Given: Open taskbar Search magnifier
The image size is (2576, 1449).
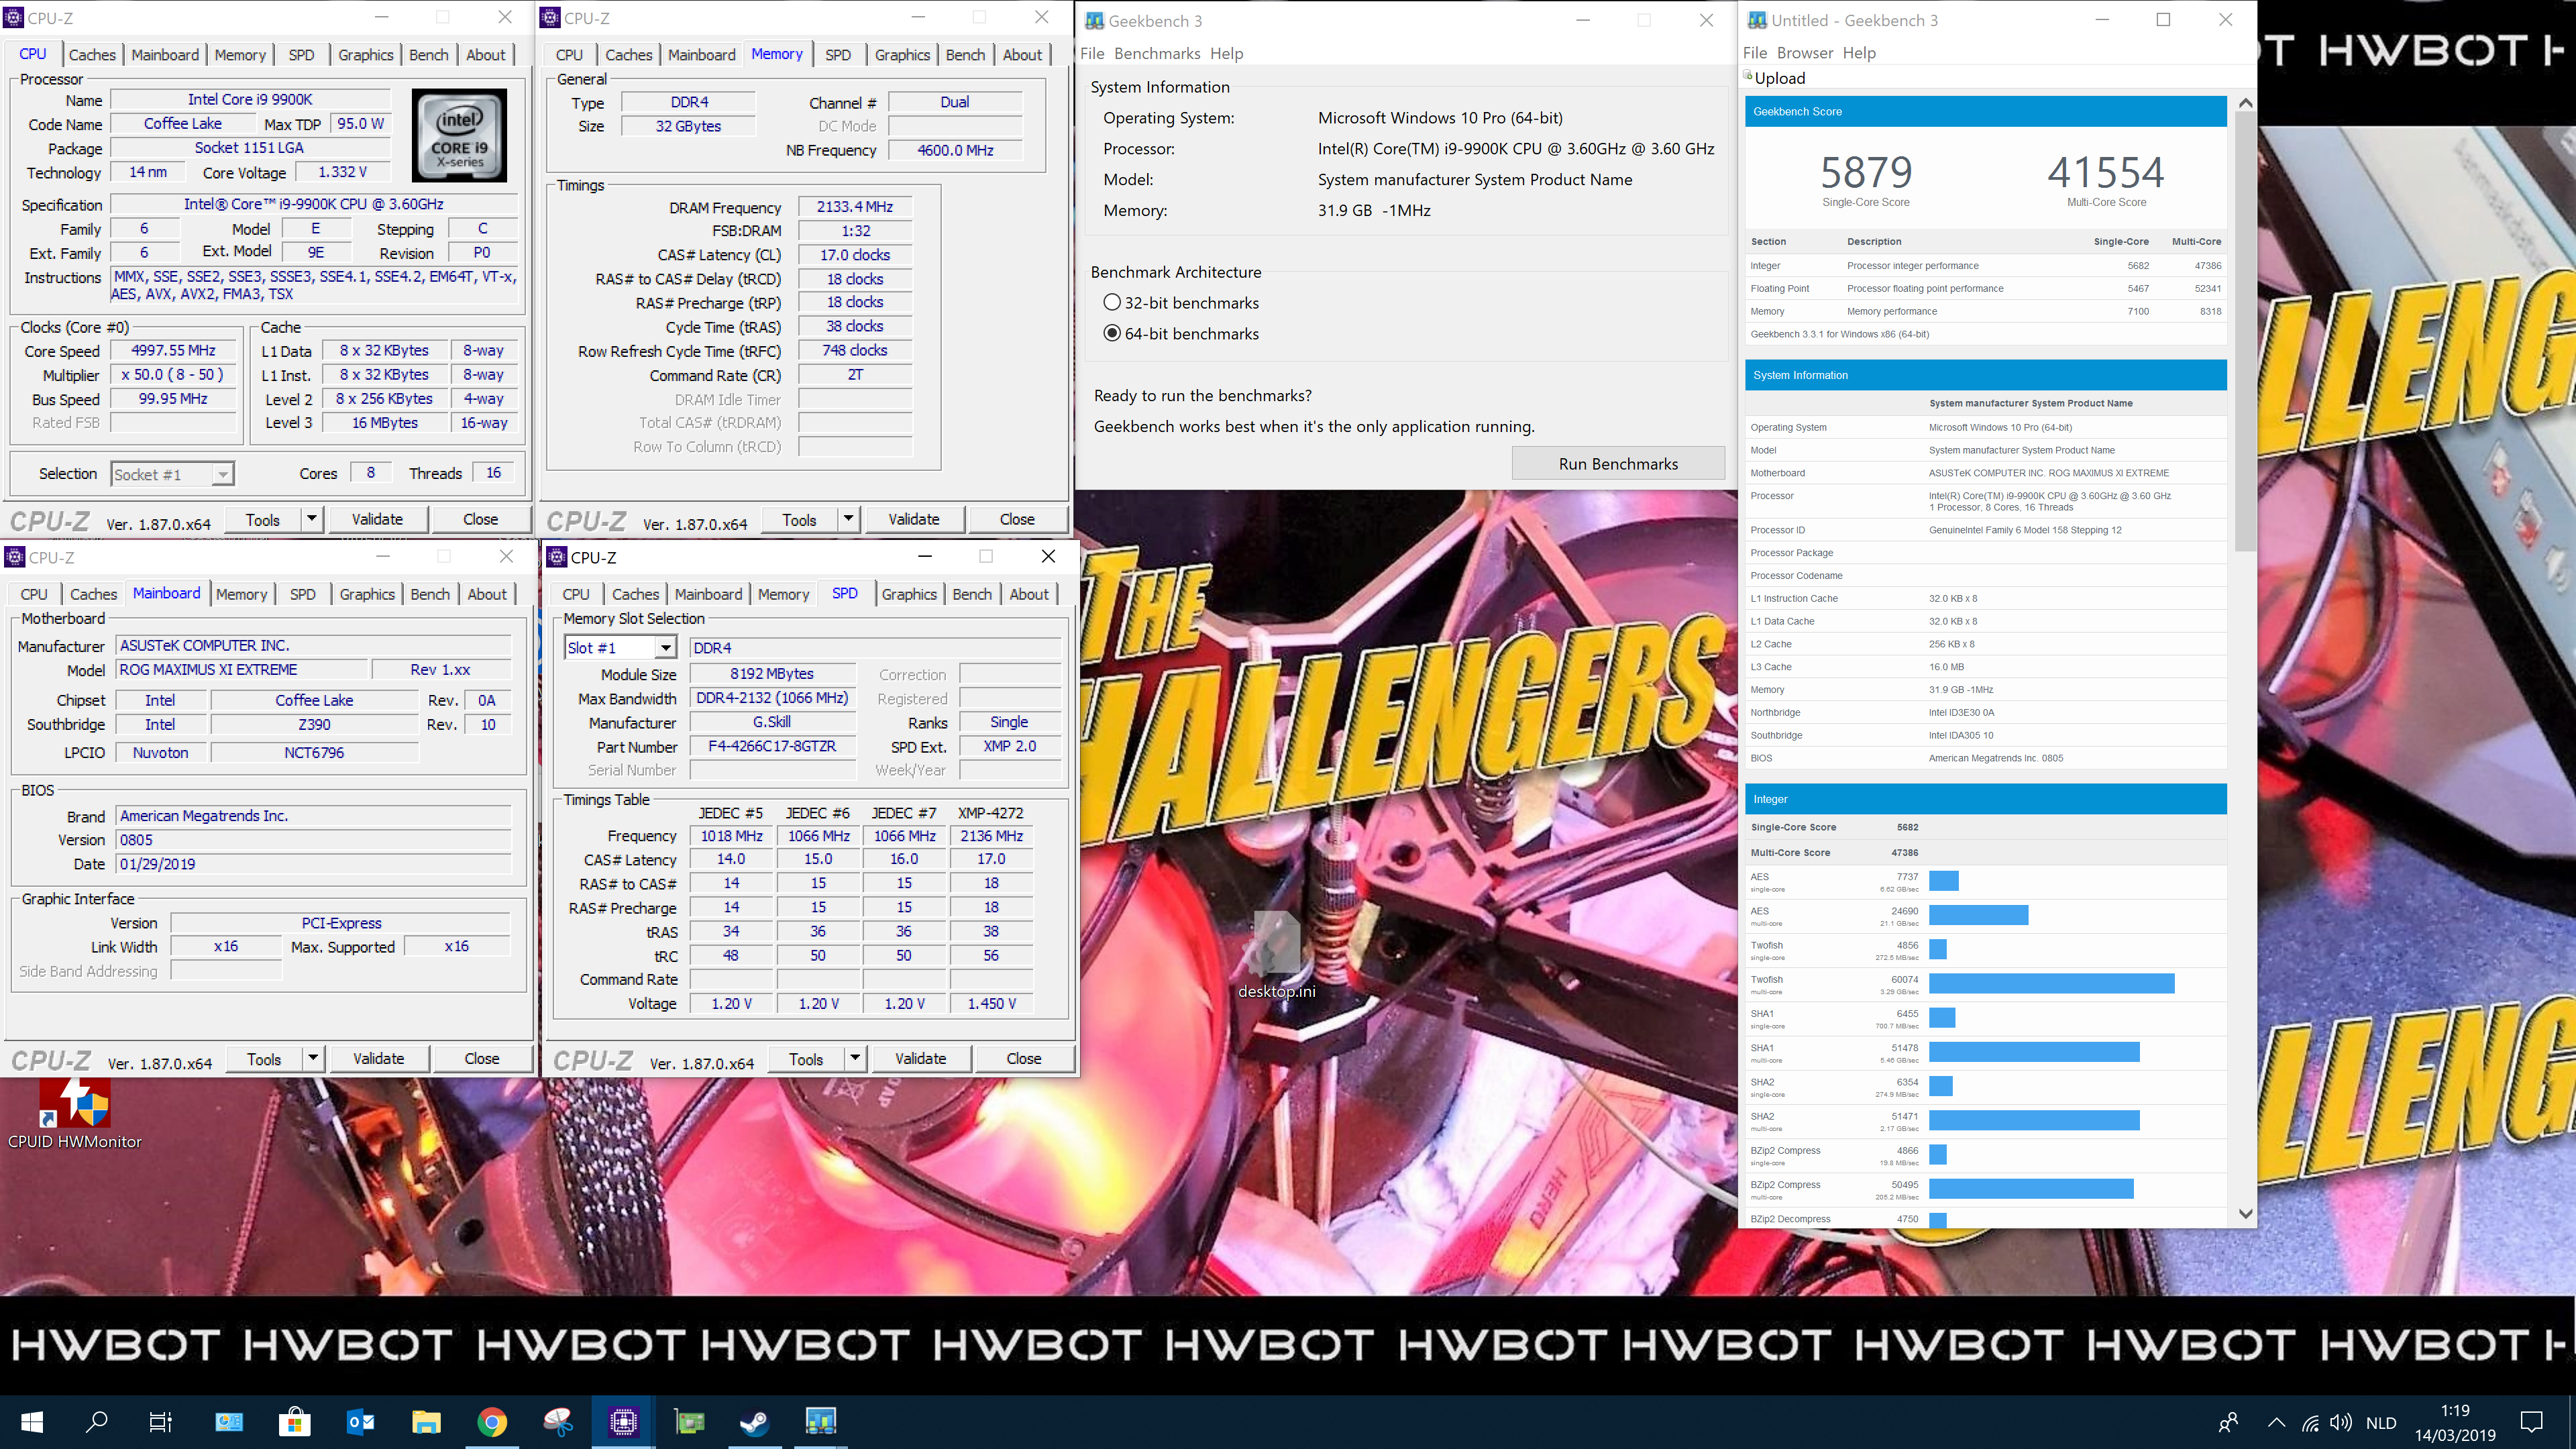Looking at the screenshot, I should pyautogui.click(x=97, y=1421).
